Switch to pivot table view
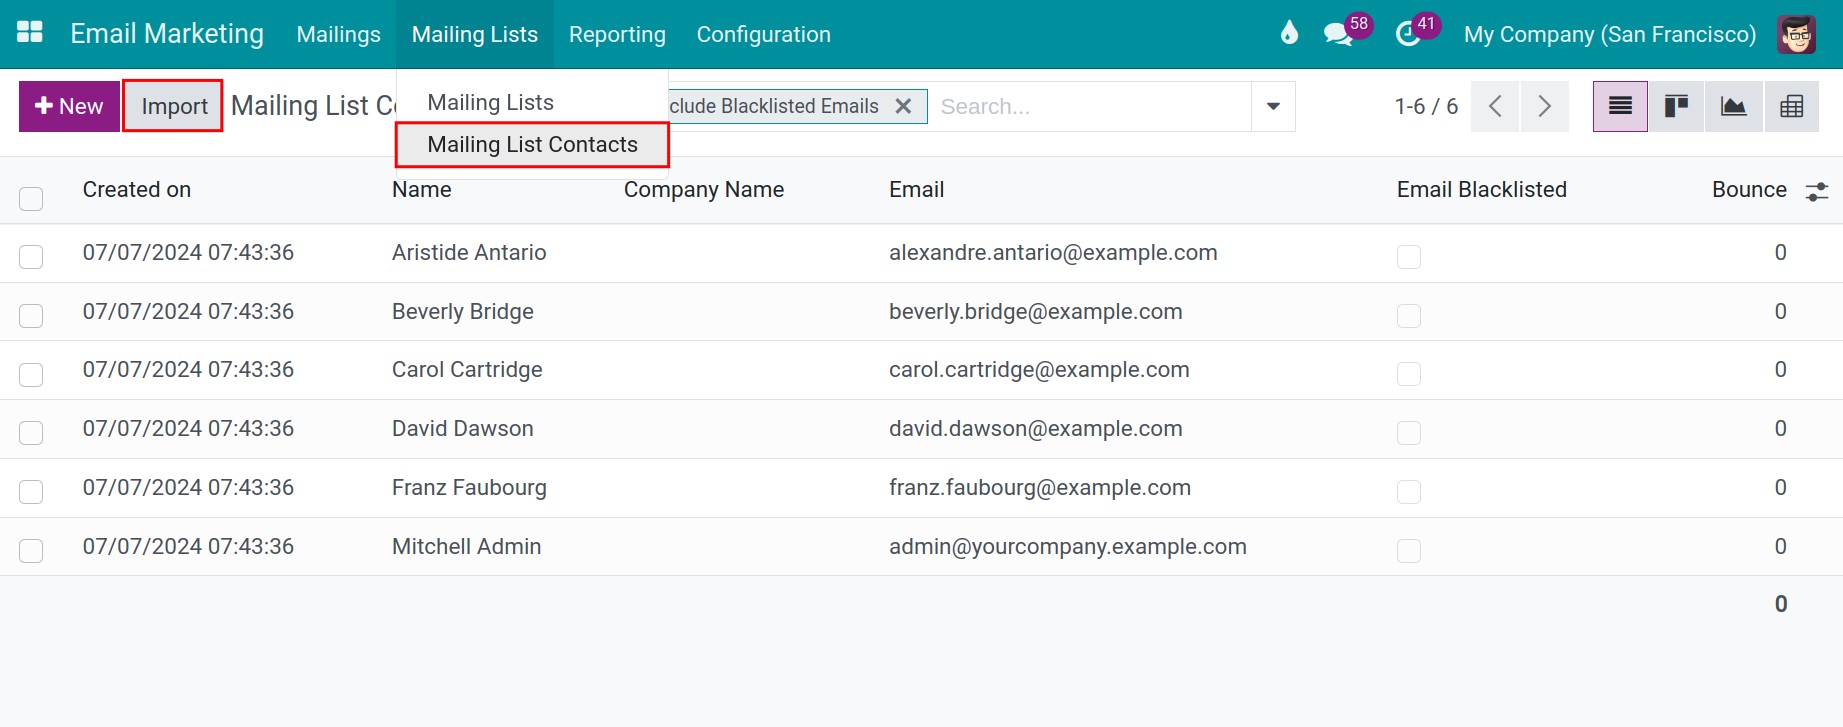1843x727 pixels. pos(1791,106)
